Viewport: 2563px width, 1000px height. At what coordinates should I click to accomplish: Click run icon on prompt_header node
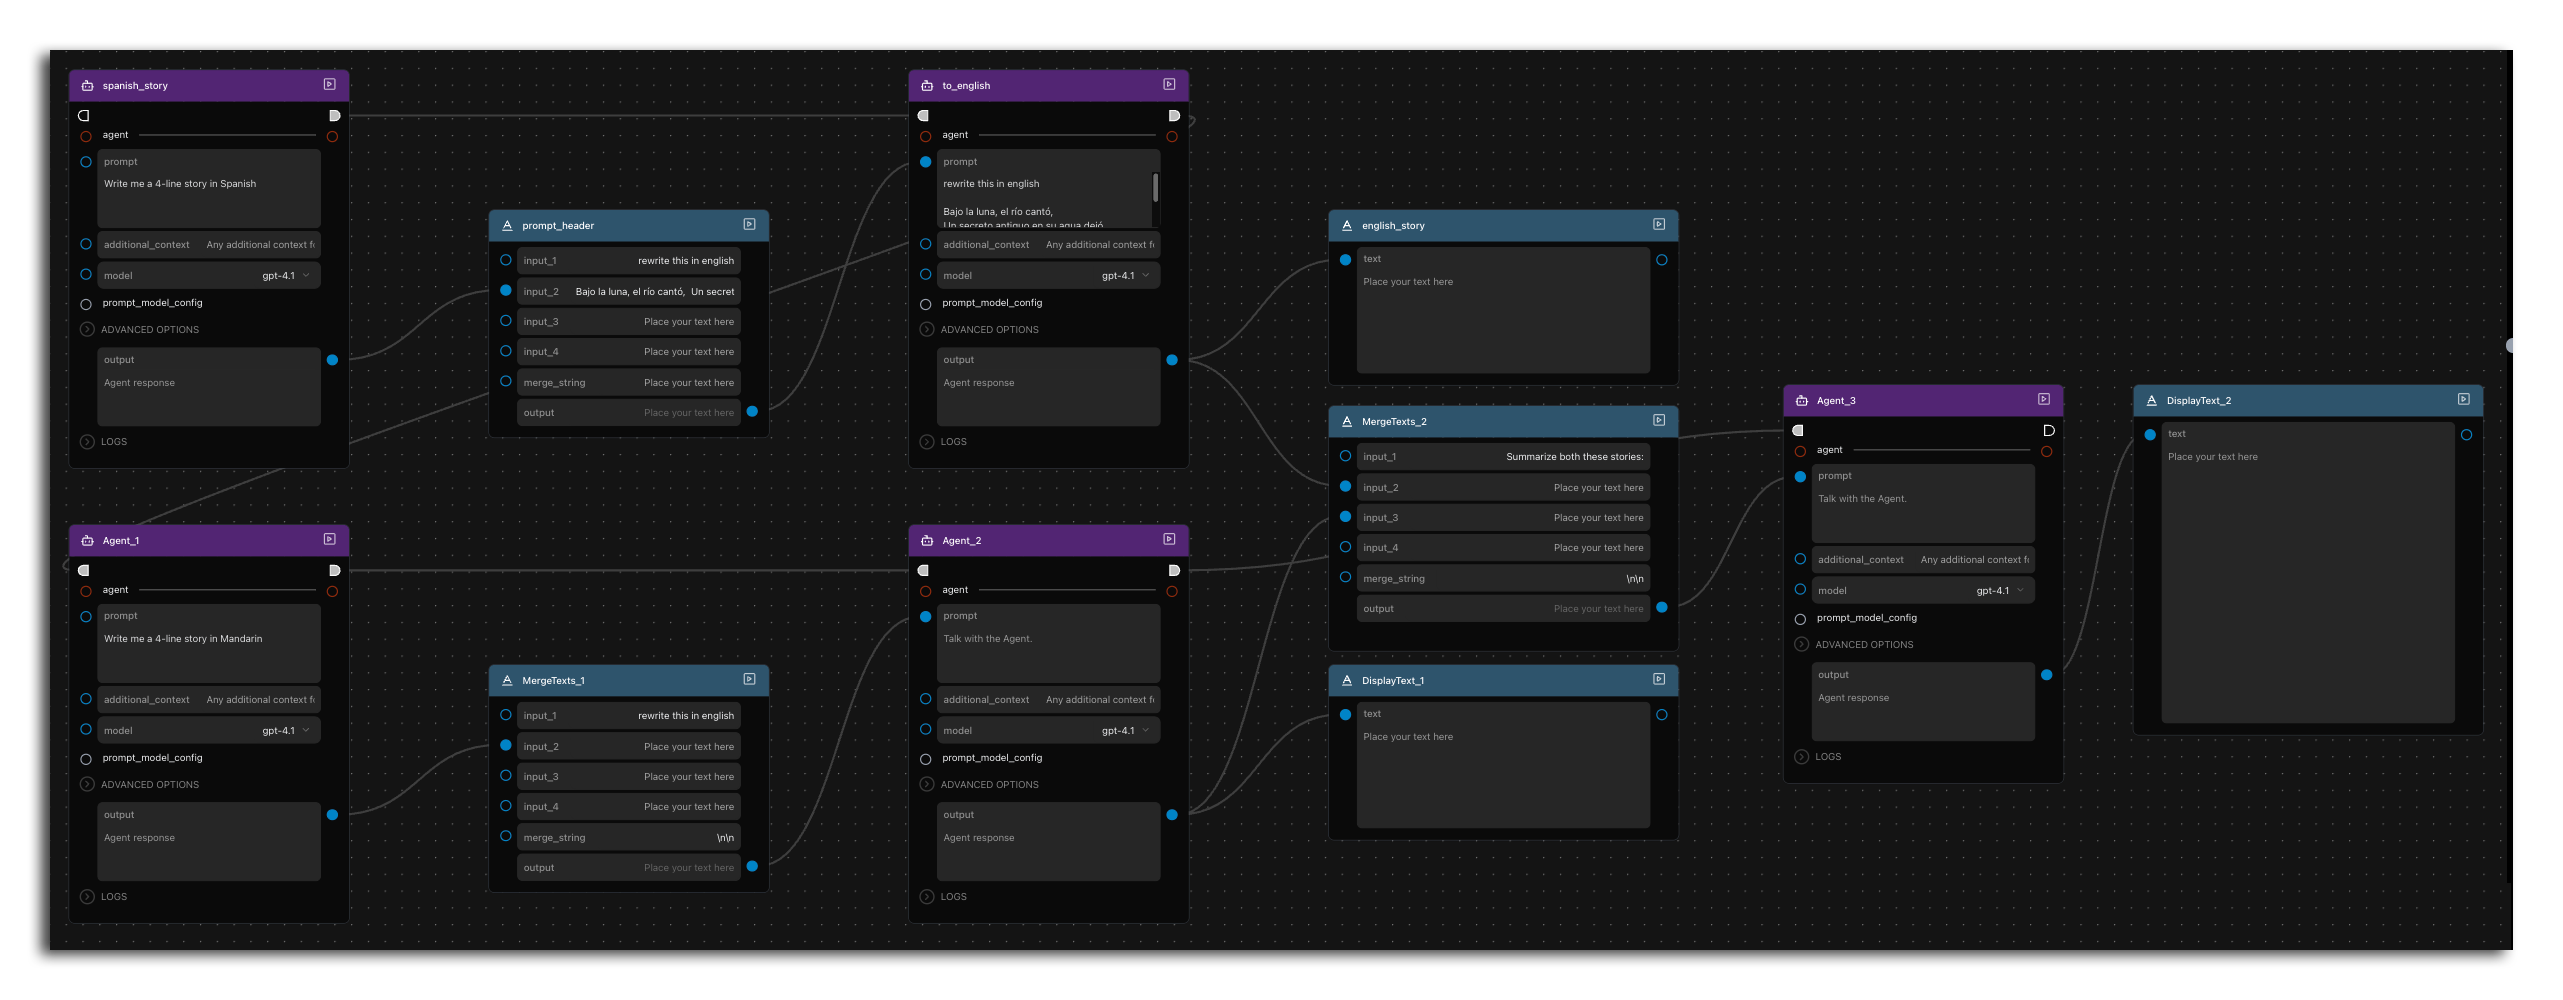(749, 225)
